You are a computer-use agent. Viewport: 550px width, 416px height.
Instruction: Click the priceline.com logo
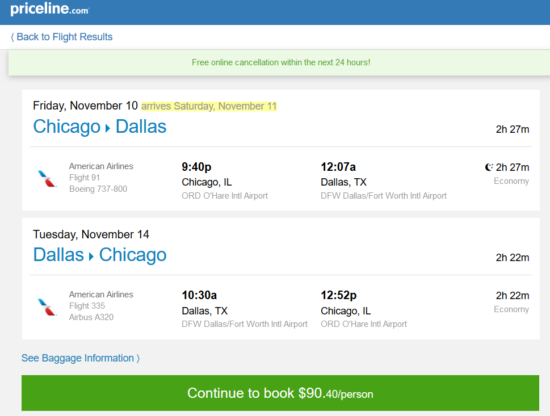tap(49, 9)
